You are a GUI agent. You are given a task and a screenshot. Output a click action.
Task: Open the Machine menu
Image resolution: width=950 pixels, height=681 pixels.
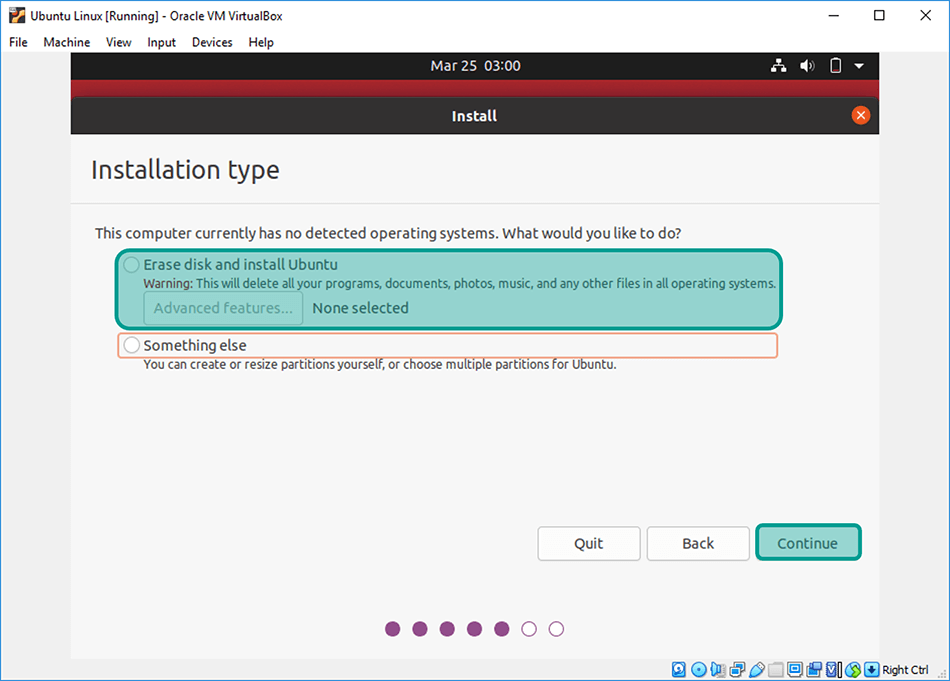[x=67, y=42]
